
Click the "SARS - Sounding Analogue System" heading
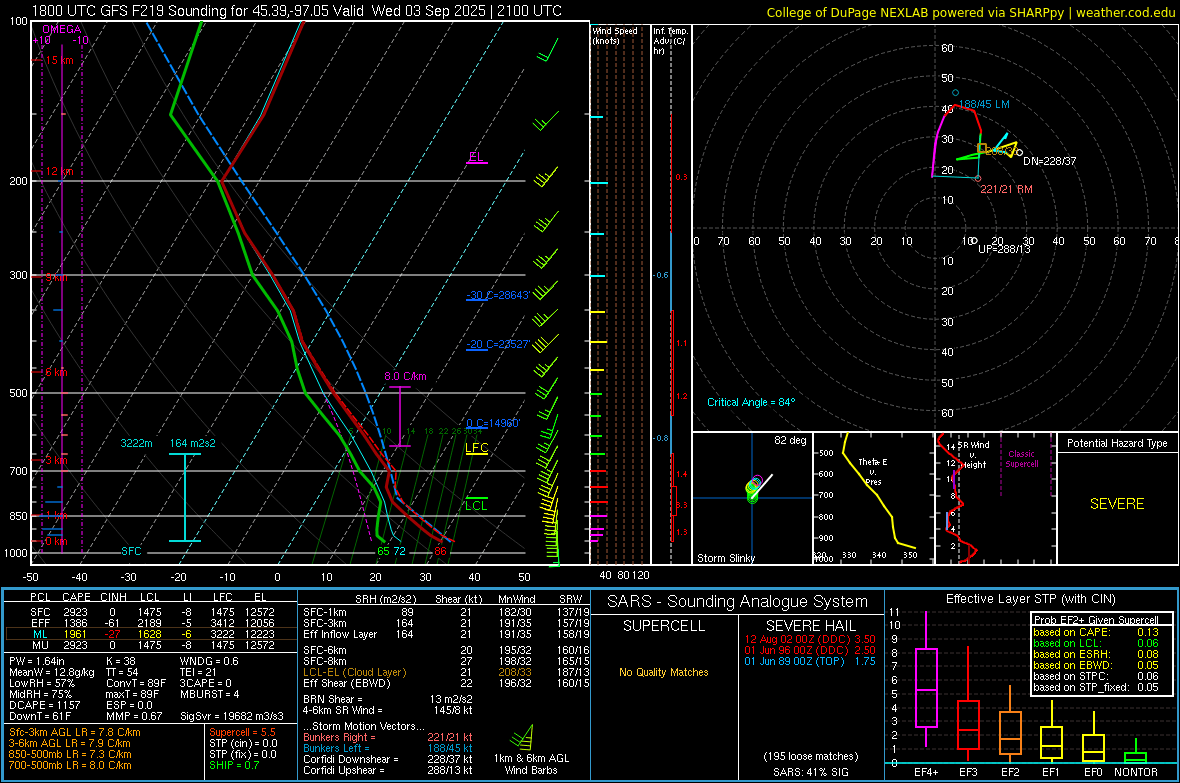pos(738,602)
